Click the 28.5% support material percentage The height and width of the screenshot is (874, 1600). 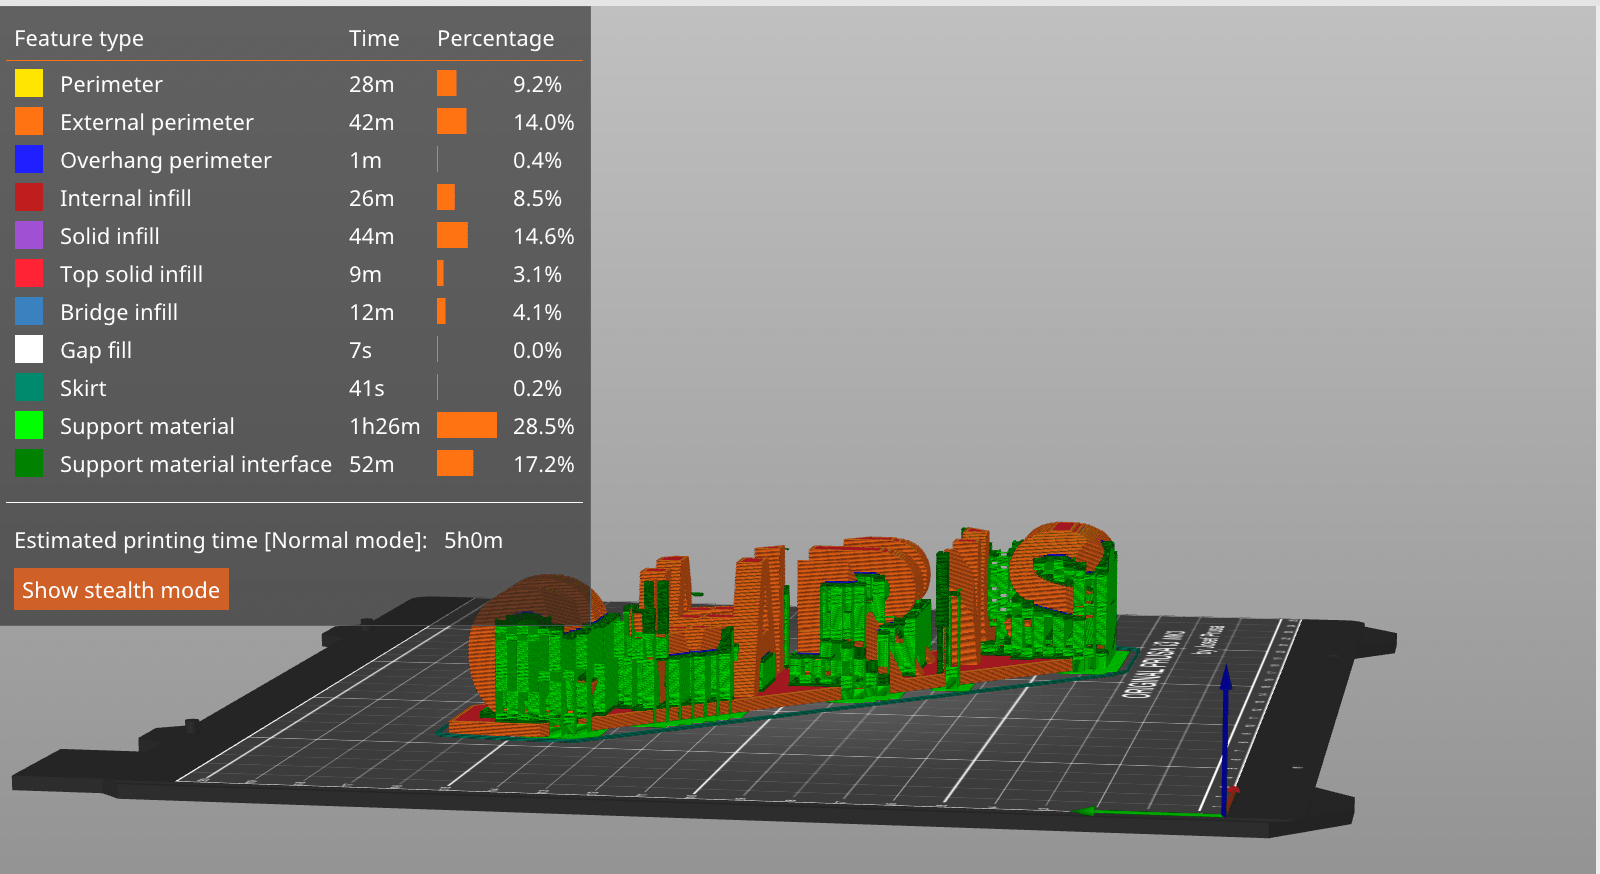(544, 426)
